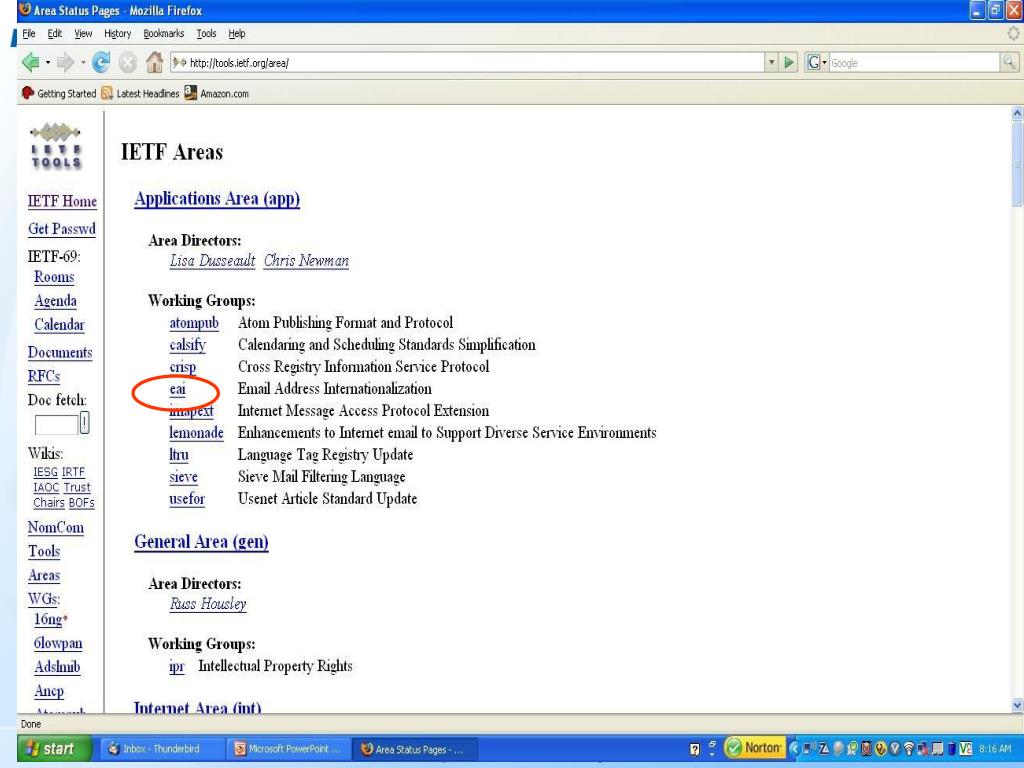Click the Forward arrow button
Image resolution: width=1024 pixels, height=768 pixels.
click(x=65, y=63)
